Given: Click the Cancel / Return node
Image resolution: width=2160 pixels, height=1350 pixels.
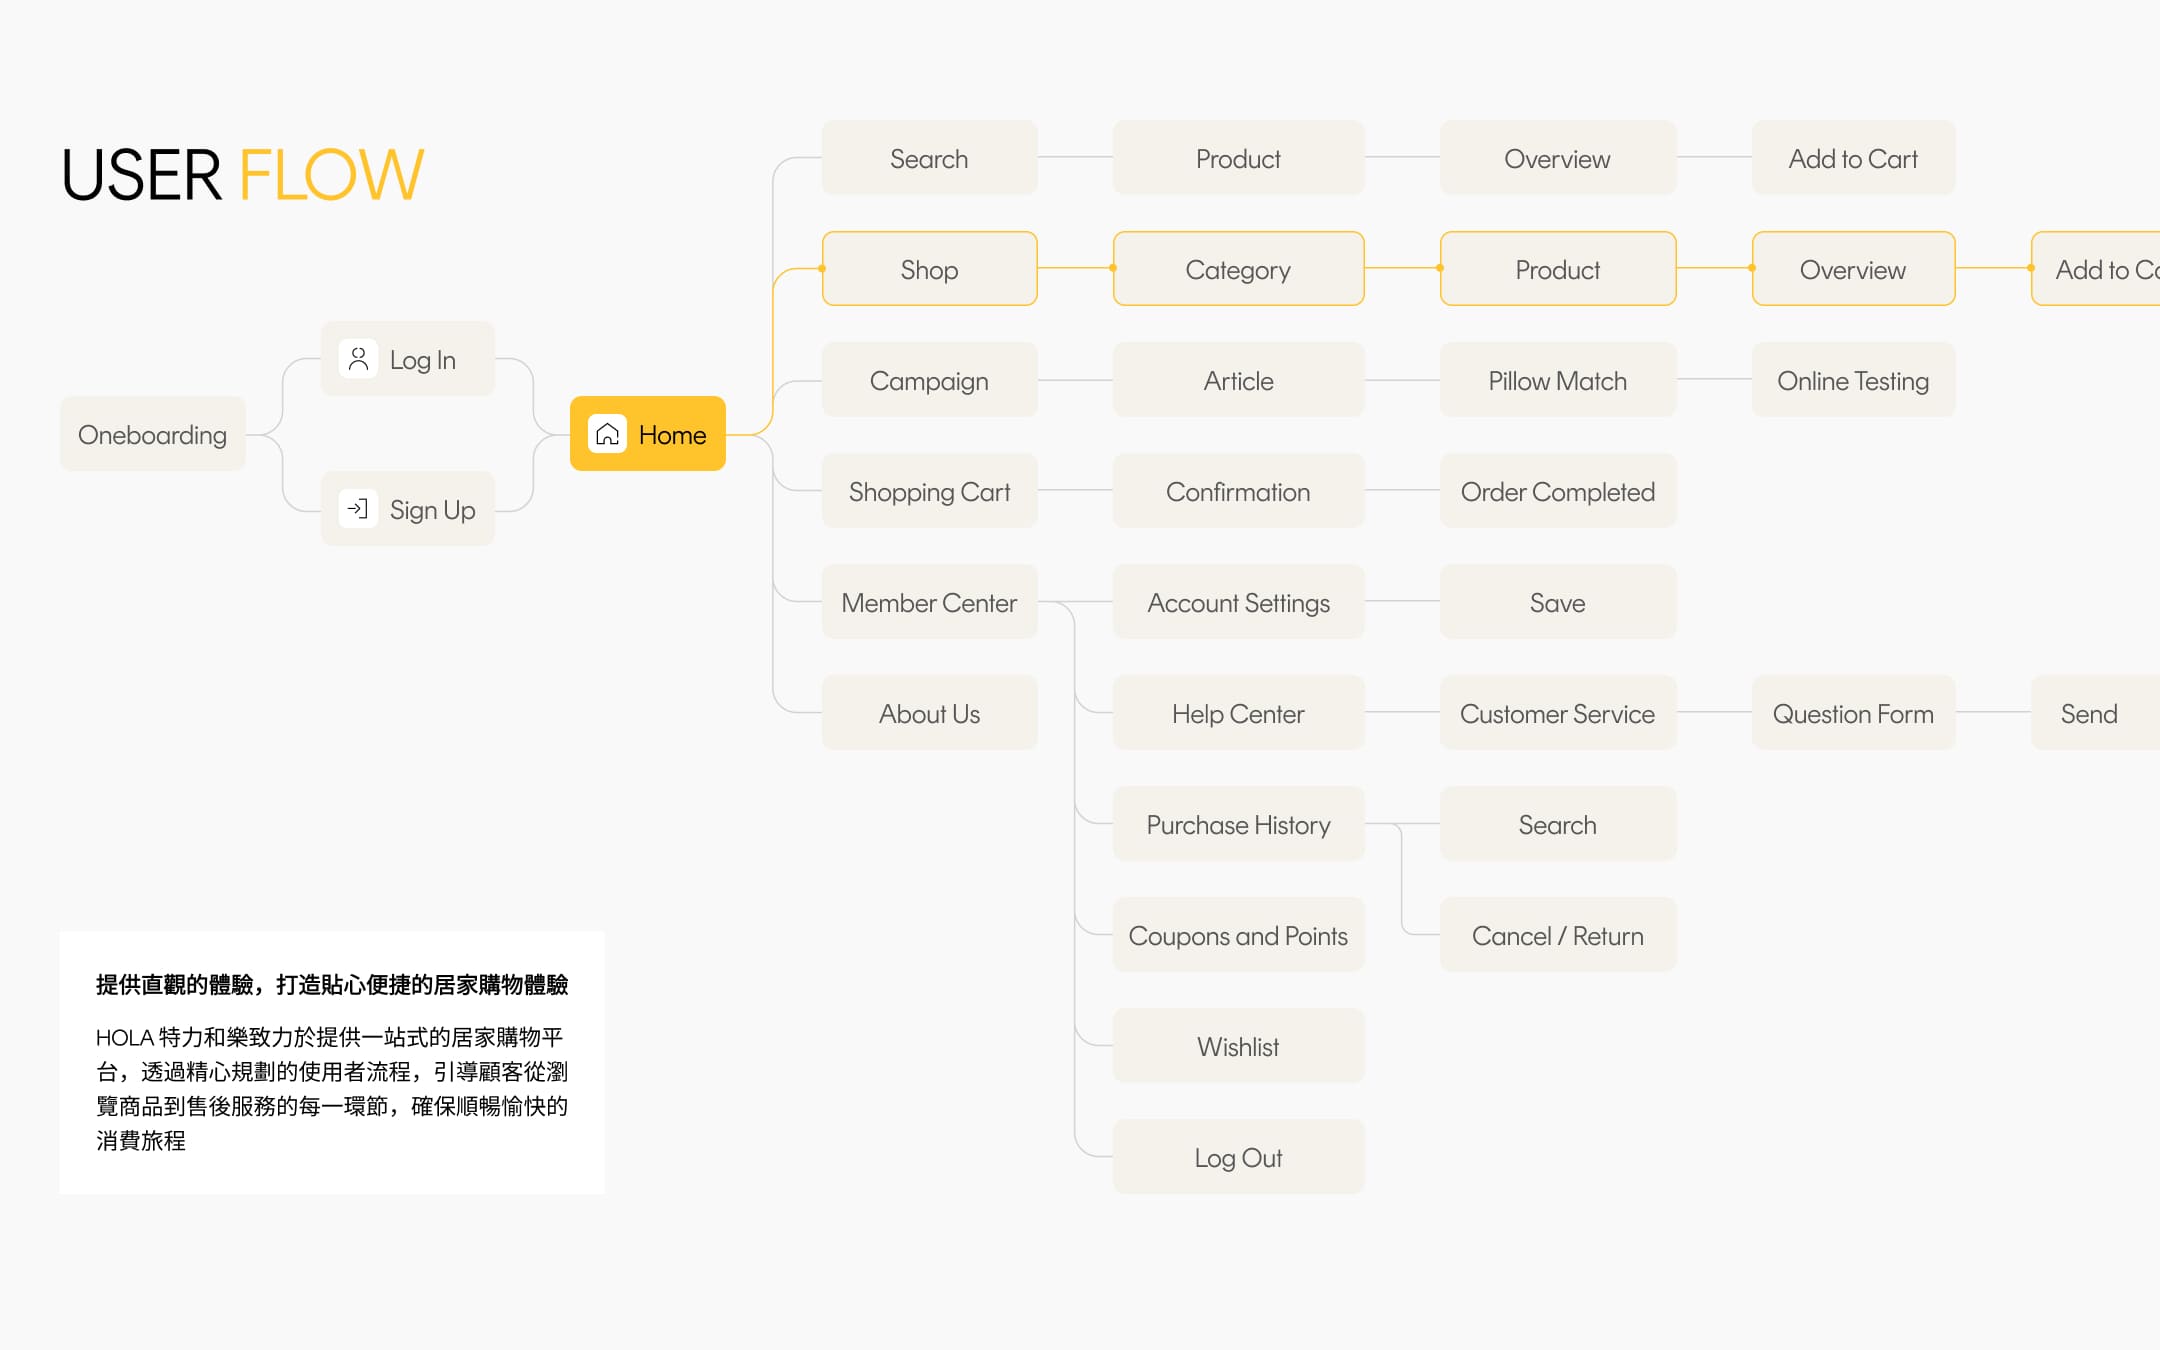Looking at the screenshot, I should coord(1557,935).
